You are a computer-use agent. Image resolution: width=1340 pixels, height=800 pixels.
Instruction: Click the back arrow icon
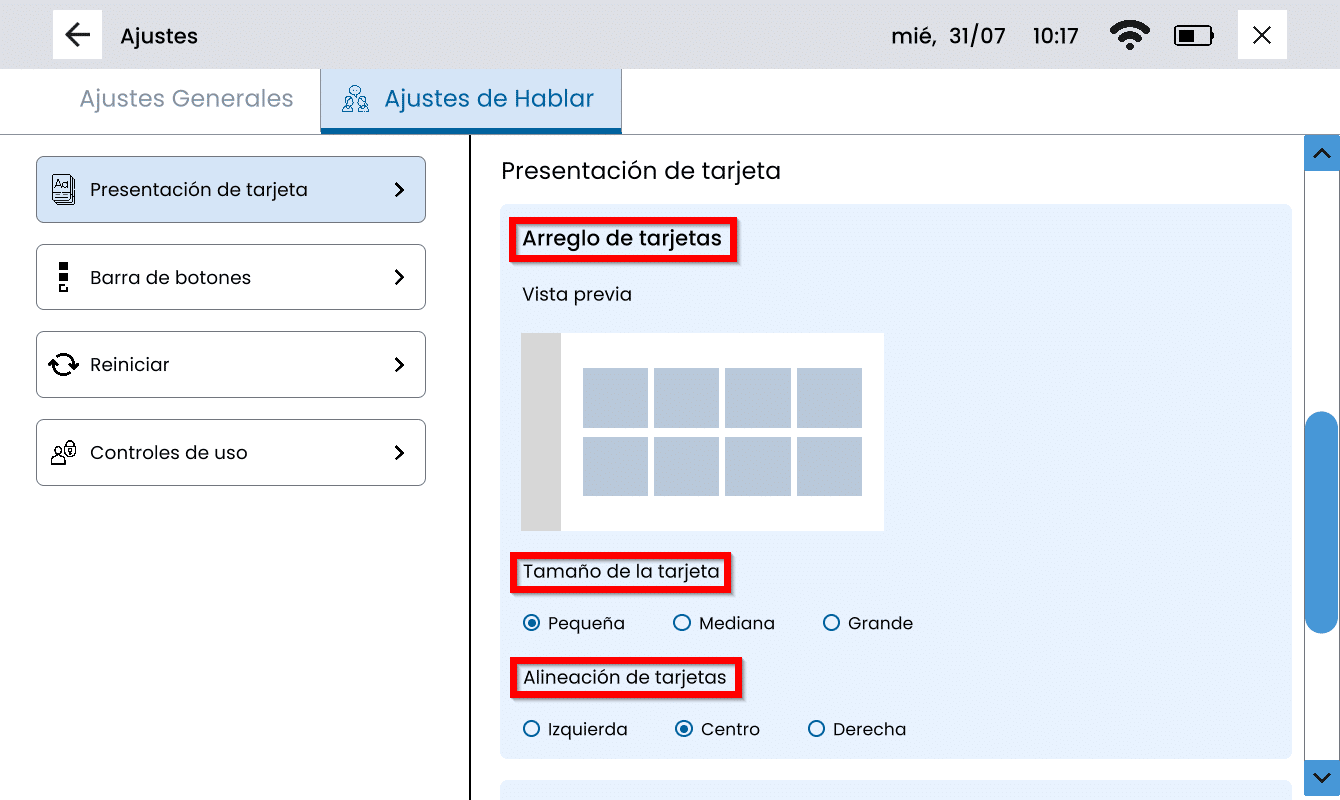point(77,35)
